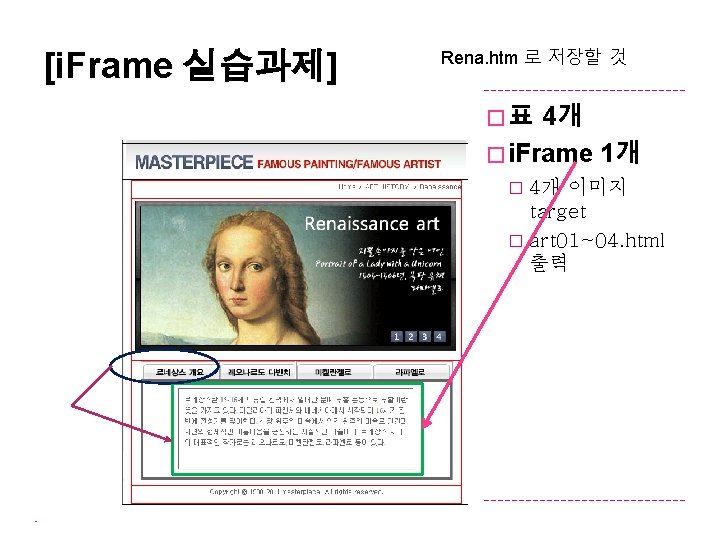
Task: Click the iFrame 실습과제 slide title
Action: click(191, 65)
